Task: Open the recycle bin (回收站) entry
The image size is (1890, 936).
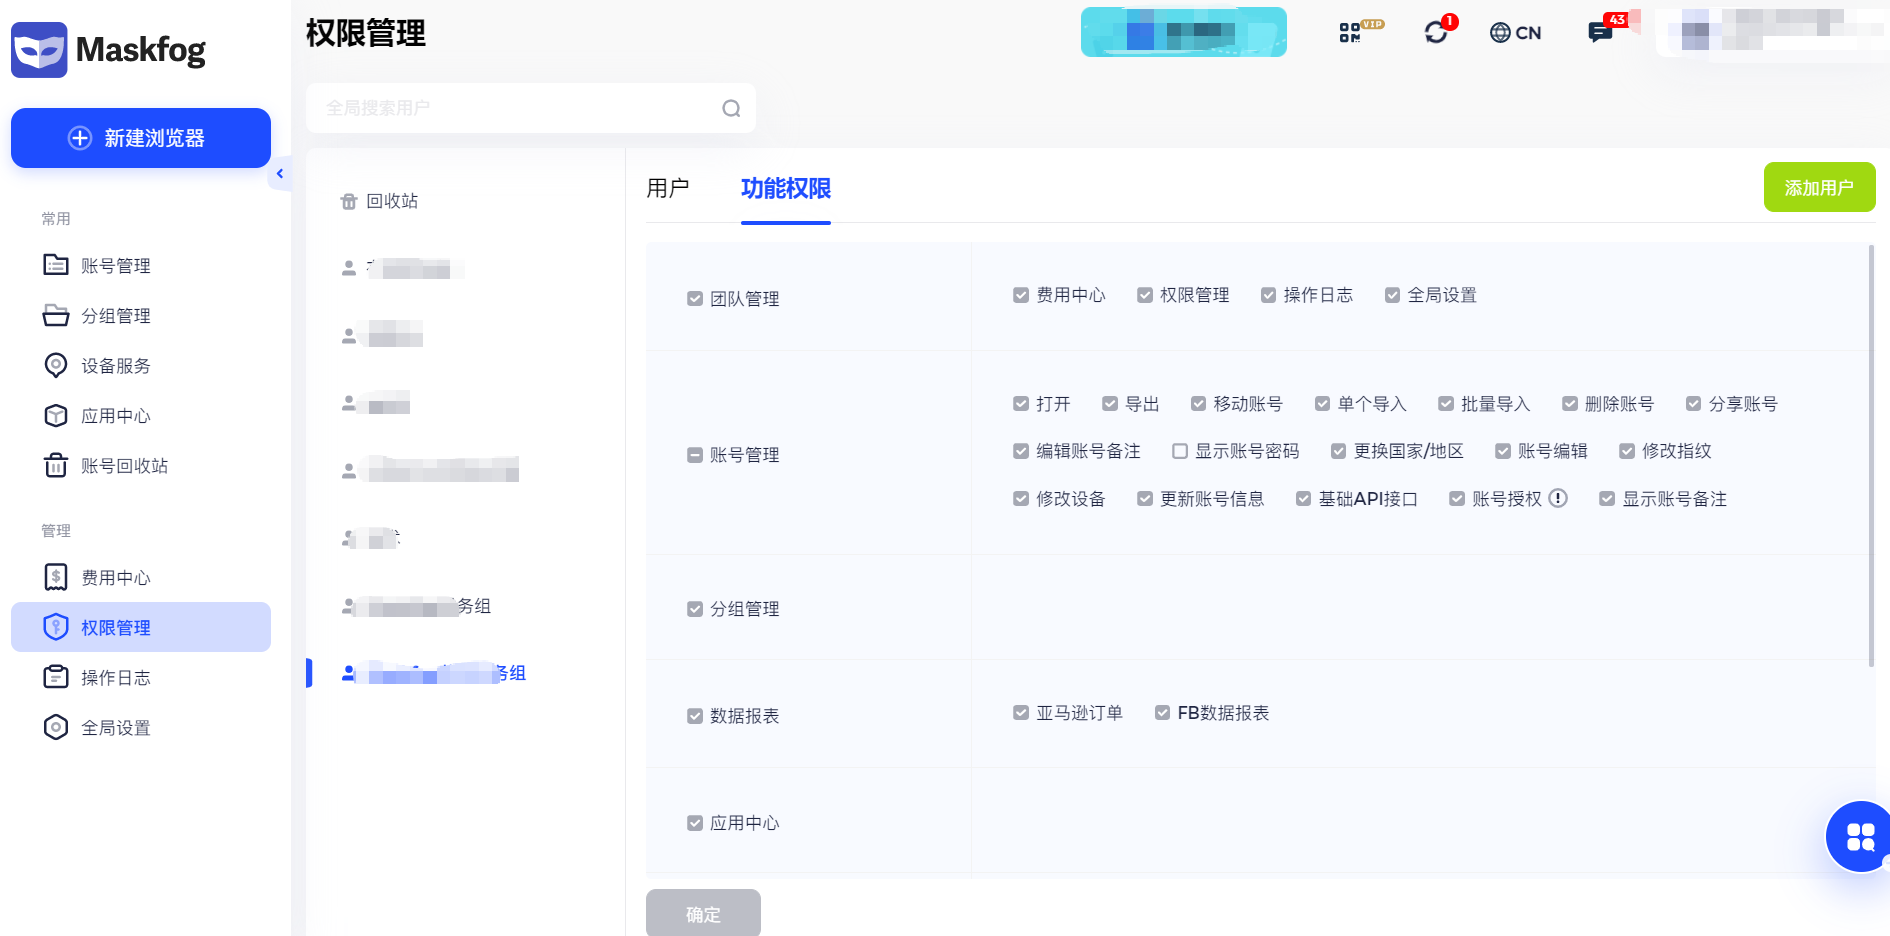Action: pos(380,201)
